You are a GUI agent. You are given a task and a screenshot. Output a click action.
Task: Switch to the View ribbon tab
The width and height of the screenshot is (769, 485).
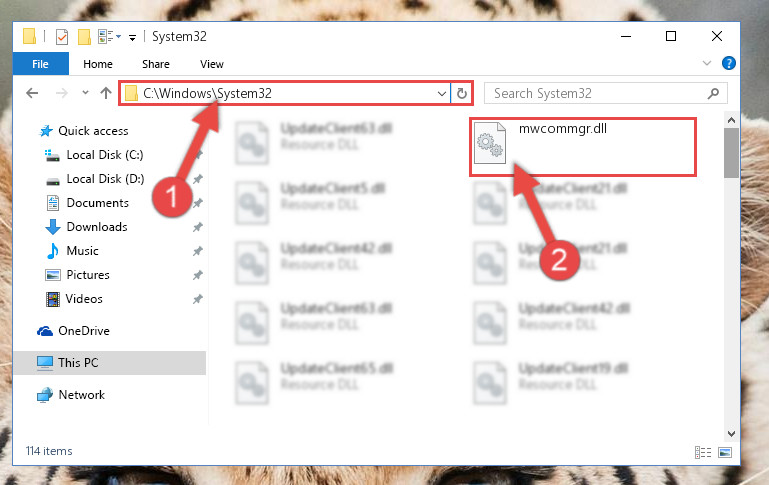212,64
